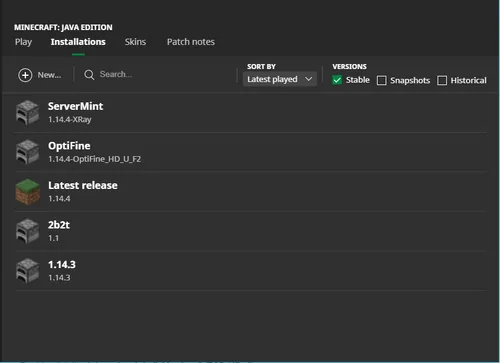
Task: Click the Minecraft: Java Edition heading
Action: (63, 27)
